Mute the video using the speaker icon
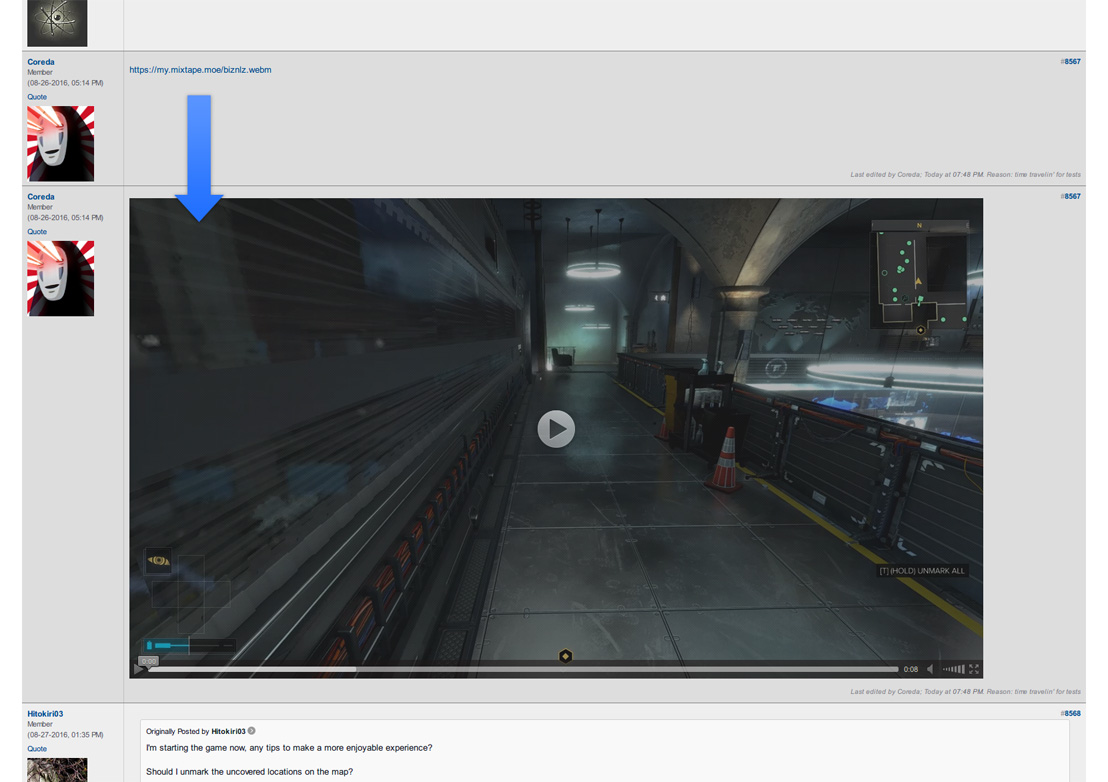This screenshot has height=782, width=1108. coord(931,669)
